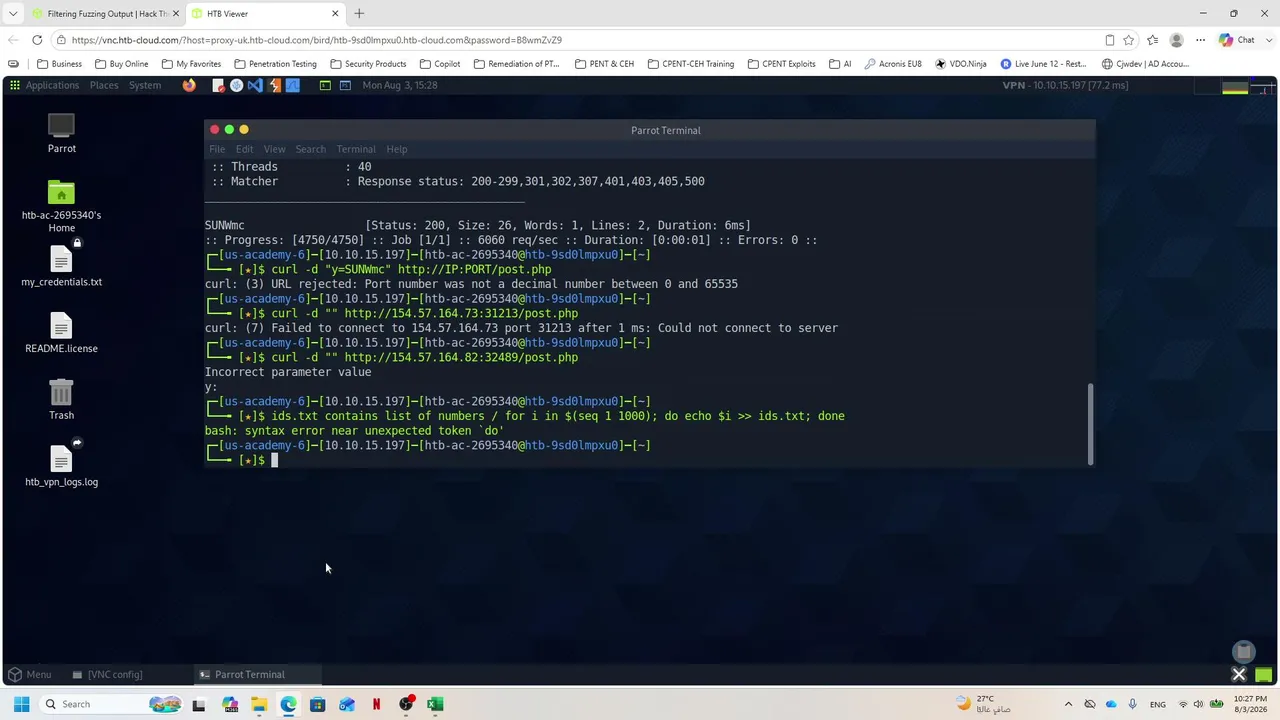Open the terminal File menu
This screenshot has width=1280, height=720.
coord(217,149)
